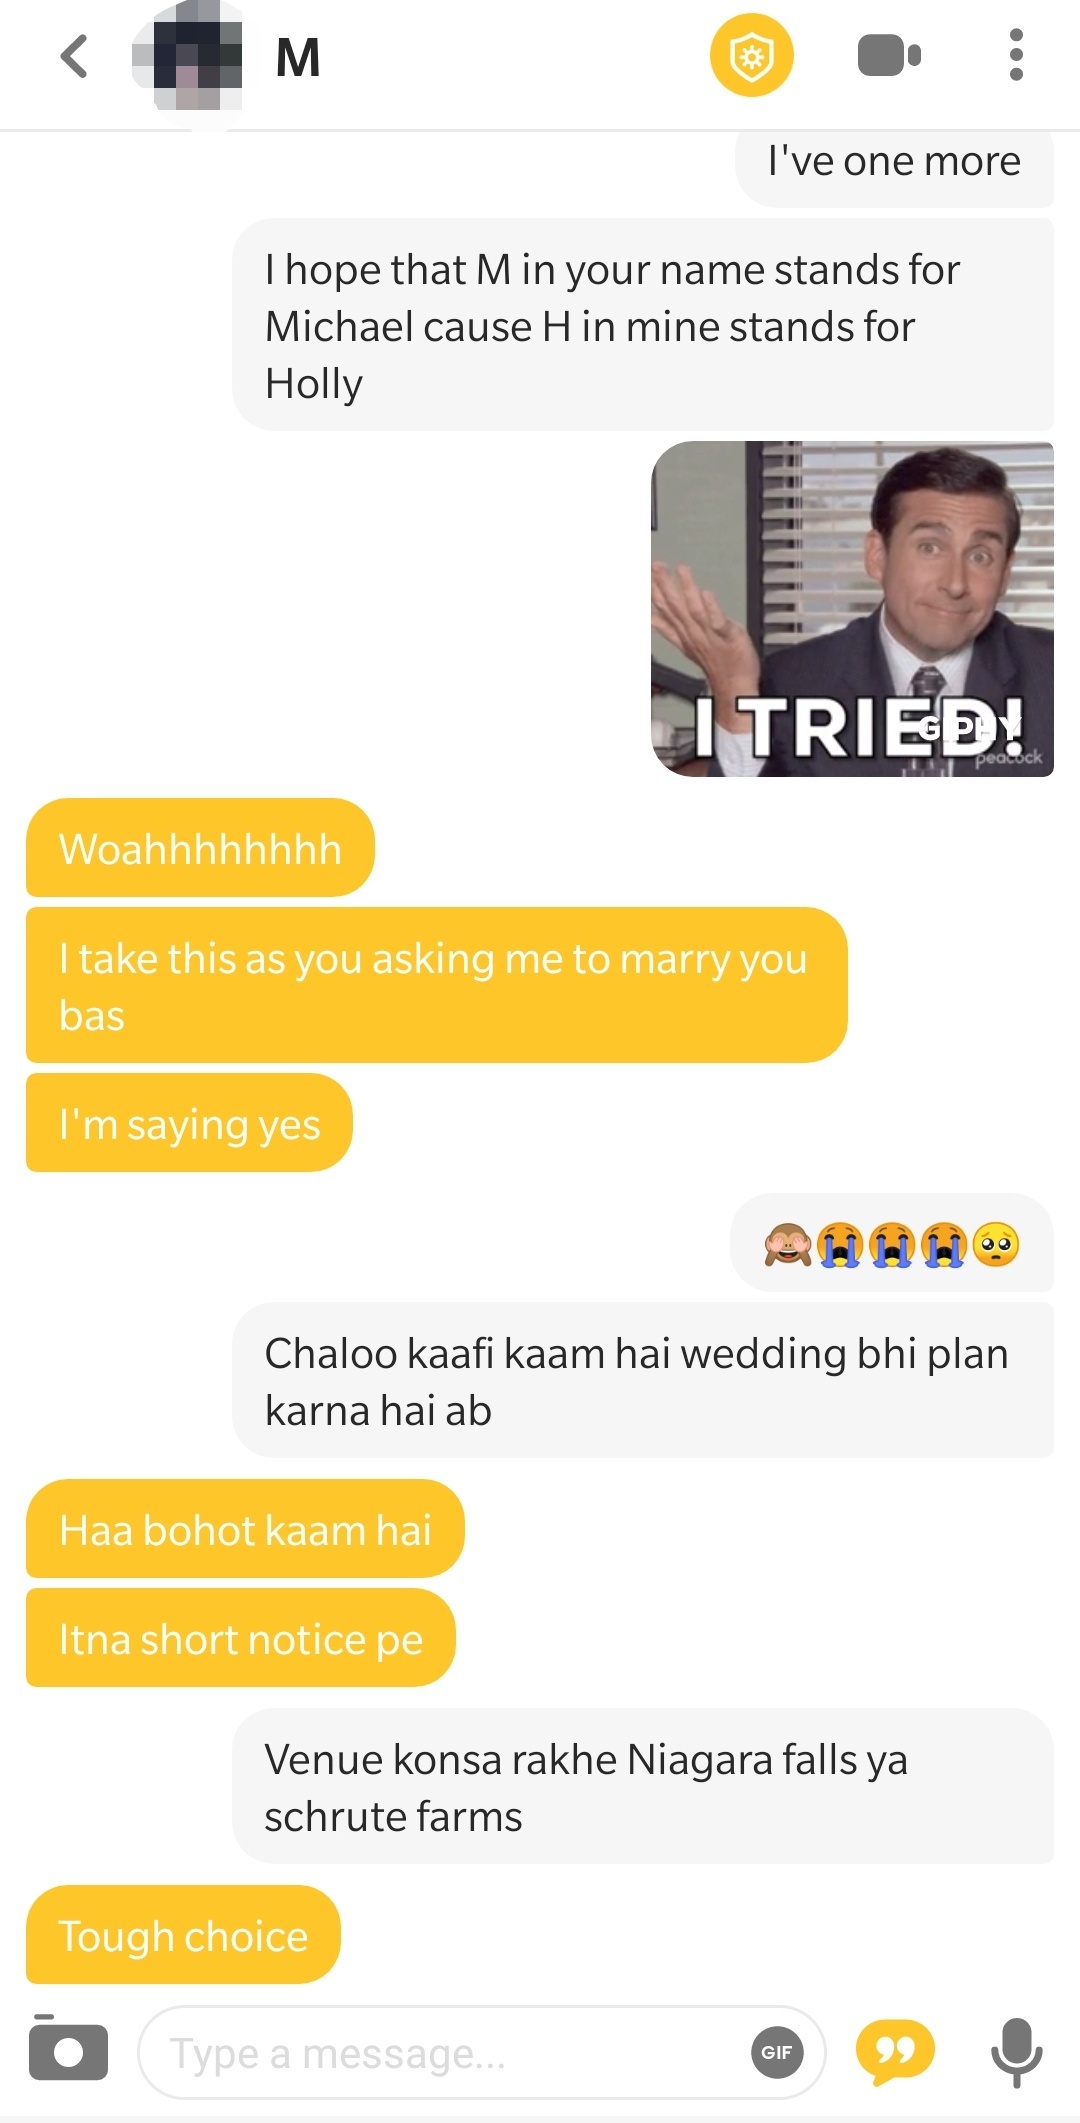Open the camera icon to send a photo
This screenshot has width=1080, height=2123.
pos(69,2049)
